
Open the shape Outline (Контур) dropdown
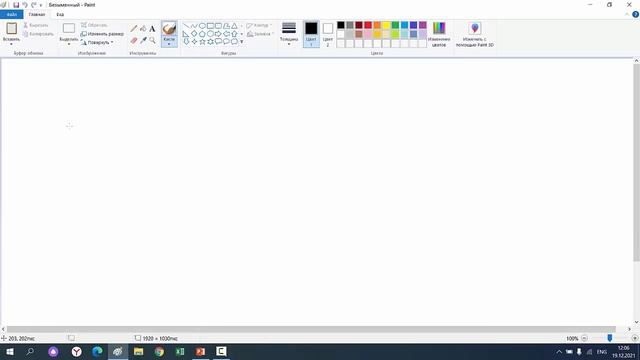click(259, 25)
